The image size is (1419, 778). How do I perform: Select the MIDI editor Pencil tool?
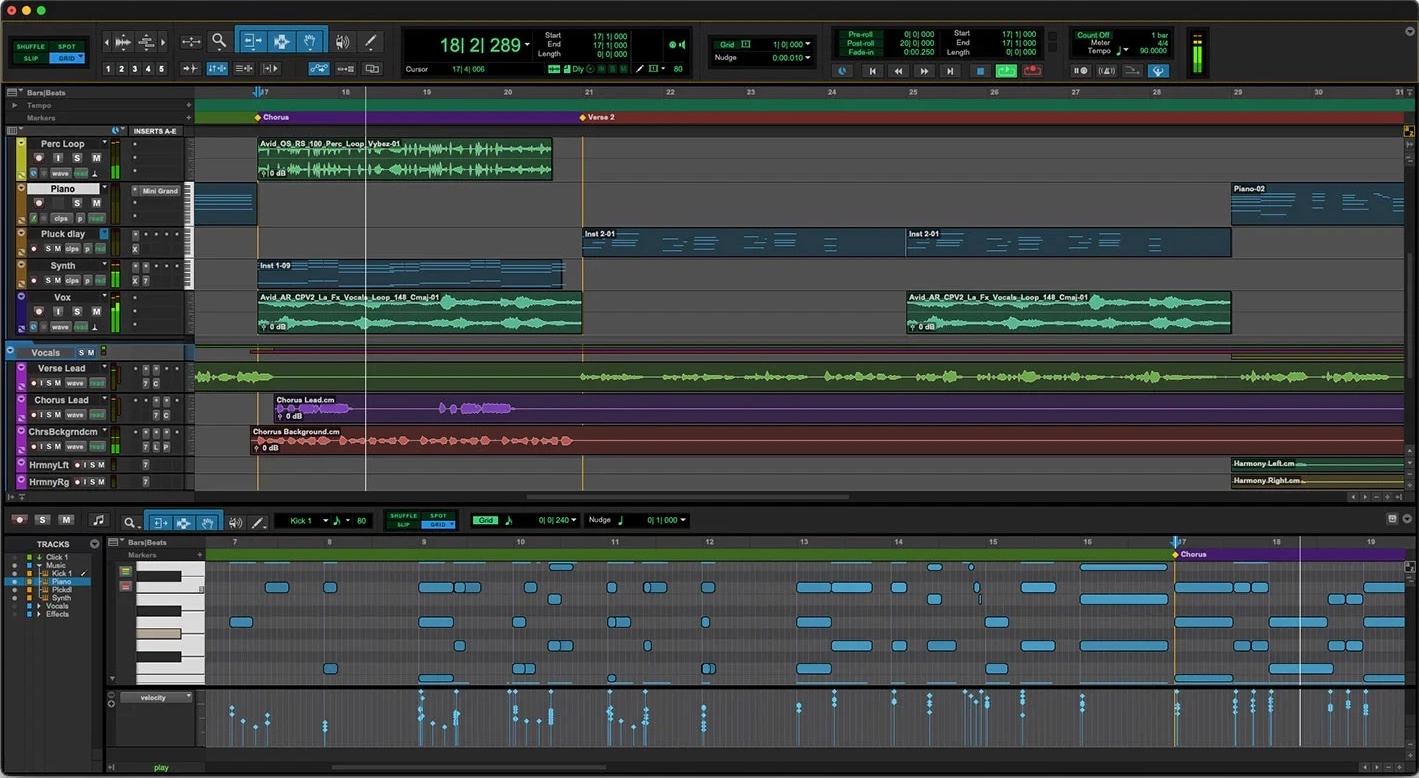[258, 522]
